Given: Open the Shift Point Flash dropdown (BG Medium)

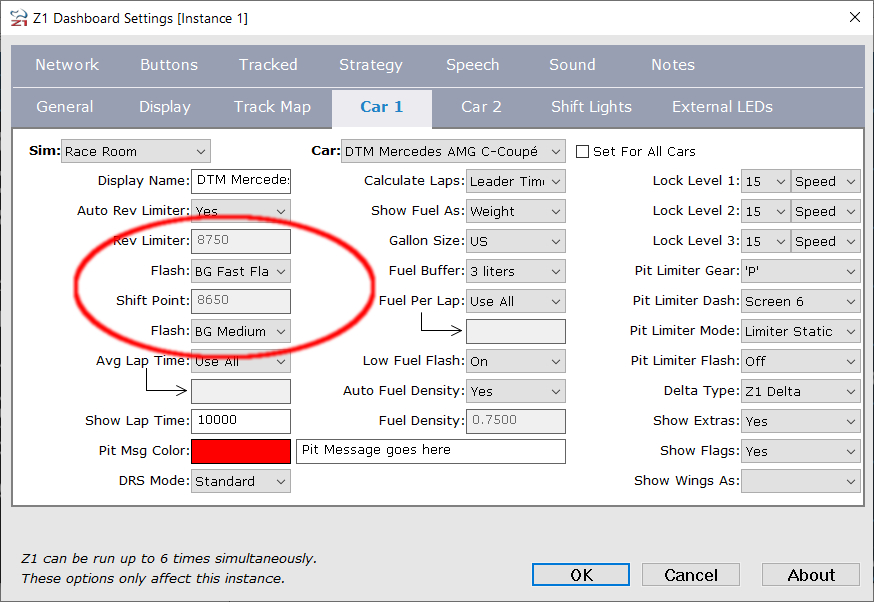Looking at the screenshot, I should pyautogui.click(x=241, y=332).
